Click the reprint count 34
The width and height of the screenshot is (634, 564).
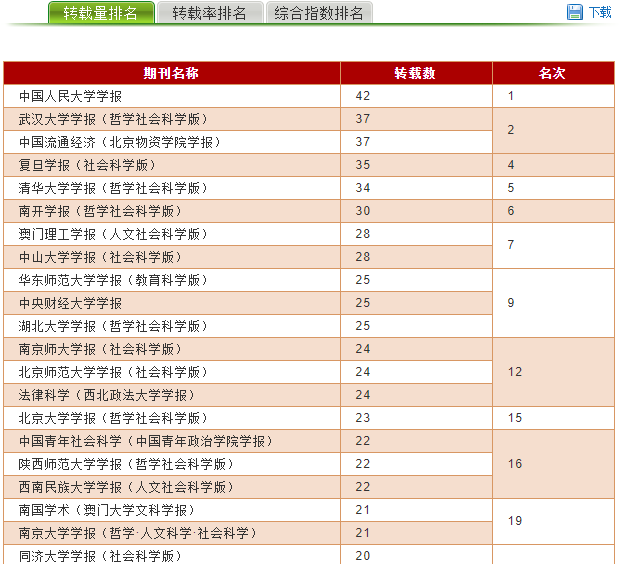(363, 188)
